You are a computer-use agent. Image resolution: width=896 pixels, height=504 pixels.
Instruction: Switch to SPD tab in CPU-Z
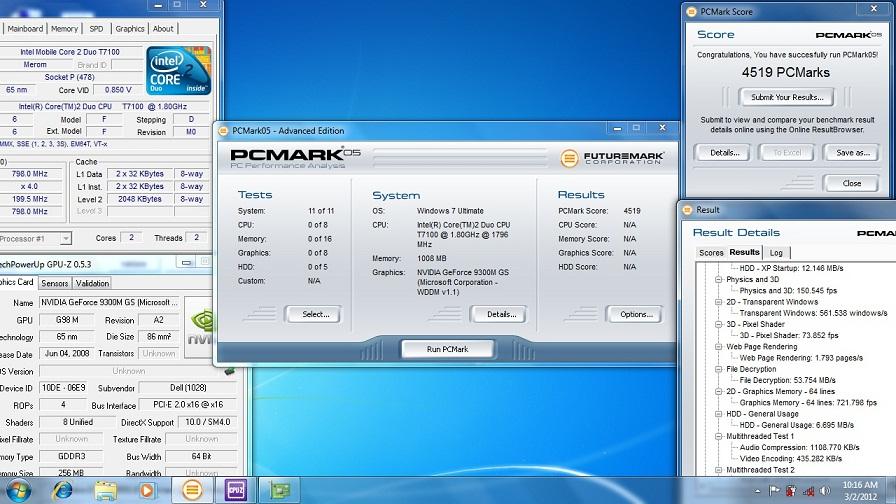coord(97,29)
